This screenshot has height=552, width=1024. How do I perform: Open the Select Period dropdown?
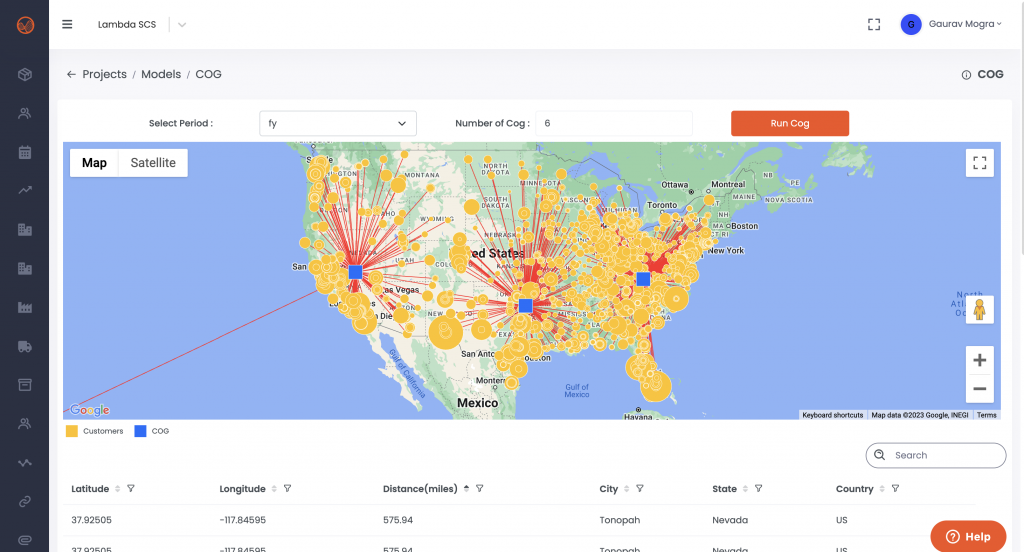pyautogui.click(x=337, y=123)
